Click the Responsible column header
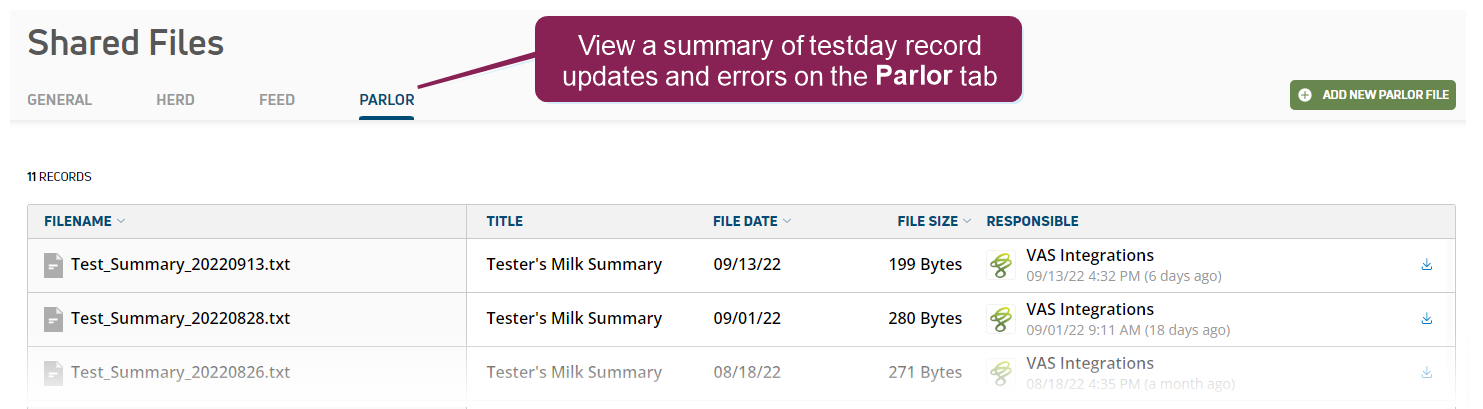 click(1032, 221)
